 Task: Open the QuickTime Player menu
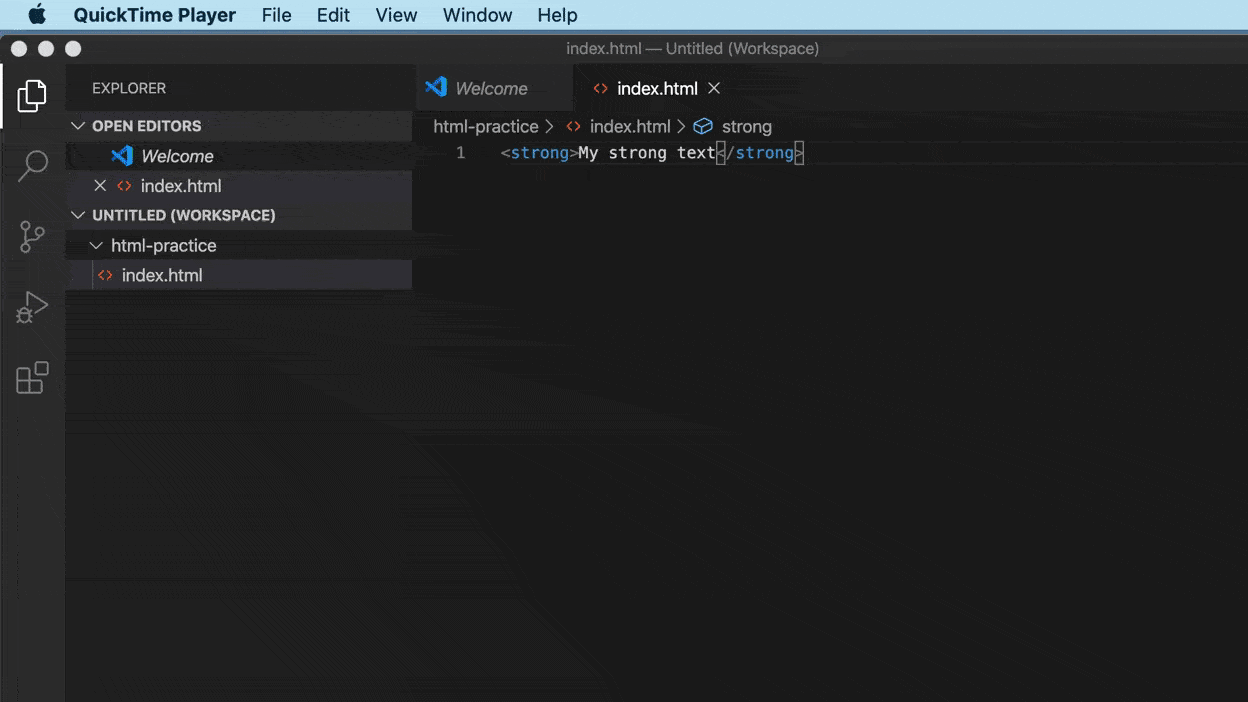point(155,15)
